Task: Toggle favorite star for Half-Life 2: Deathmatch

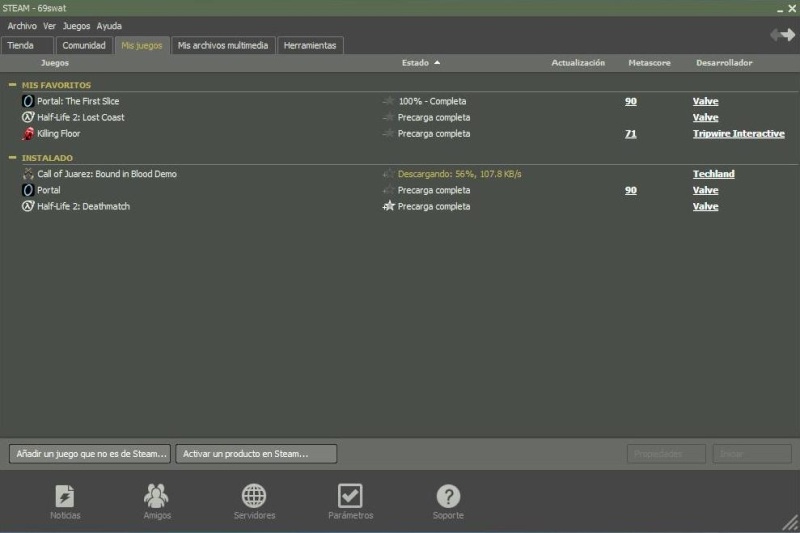Action: point(389,206)
